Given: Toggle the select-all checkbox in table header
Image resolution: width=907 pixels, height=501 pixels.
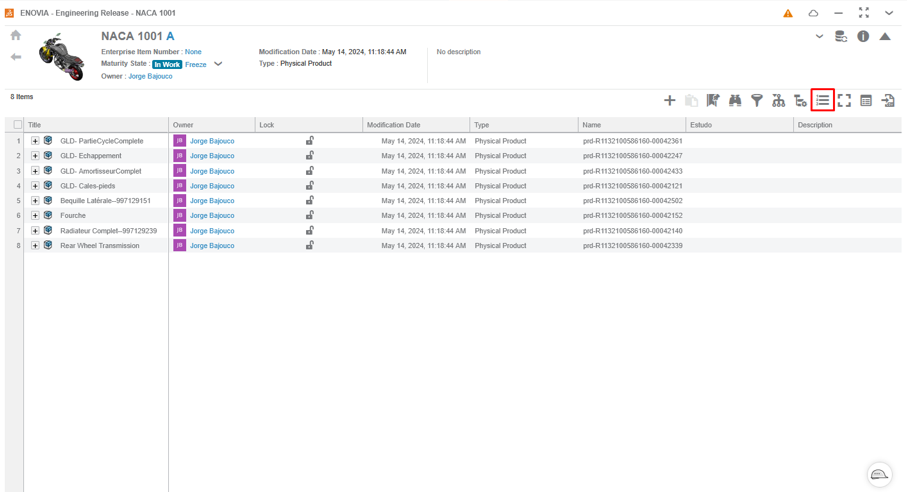Looking at the screenshot, I should (18, 125).
